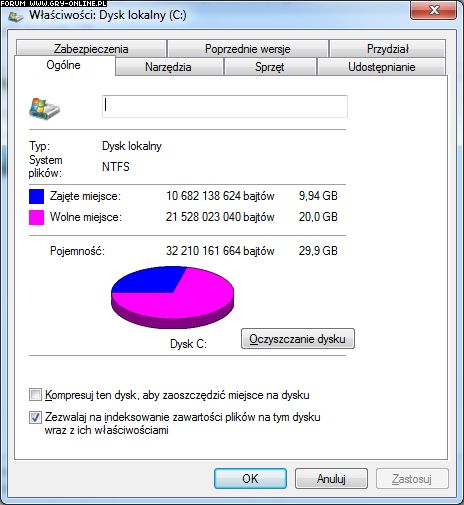Viewport: 464px width, 505px height.
Task: Switch to the Sprzęt tab
Action: pyautogui.click(x=270, y=67)
